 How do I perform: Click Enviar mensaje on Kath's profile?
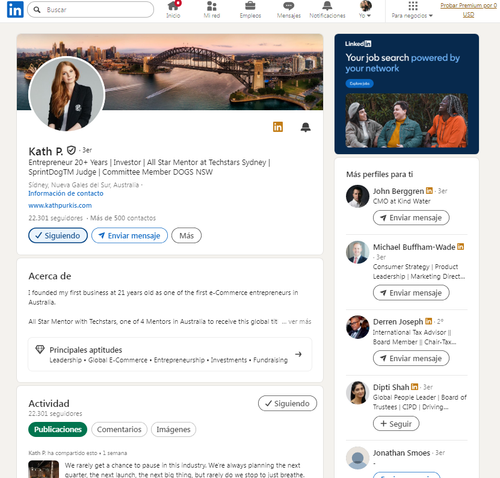pyautogui.click(x=130, y=235)
